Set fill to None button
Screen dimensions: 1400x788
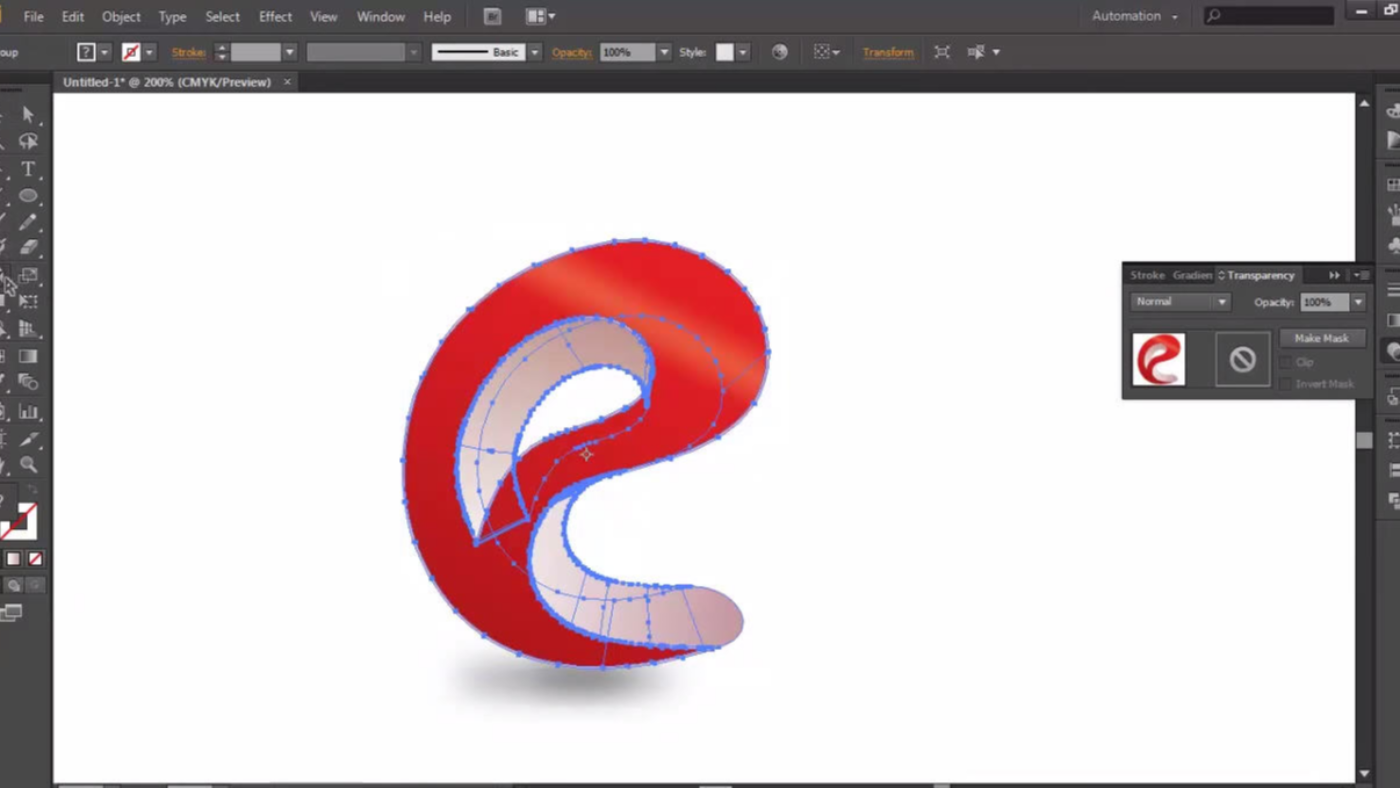pyautogui.click(x=35, y=559)
